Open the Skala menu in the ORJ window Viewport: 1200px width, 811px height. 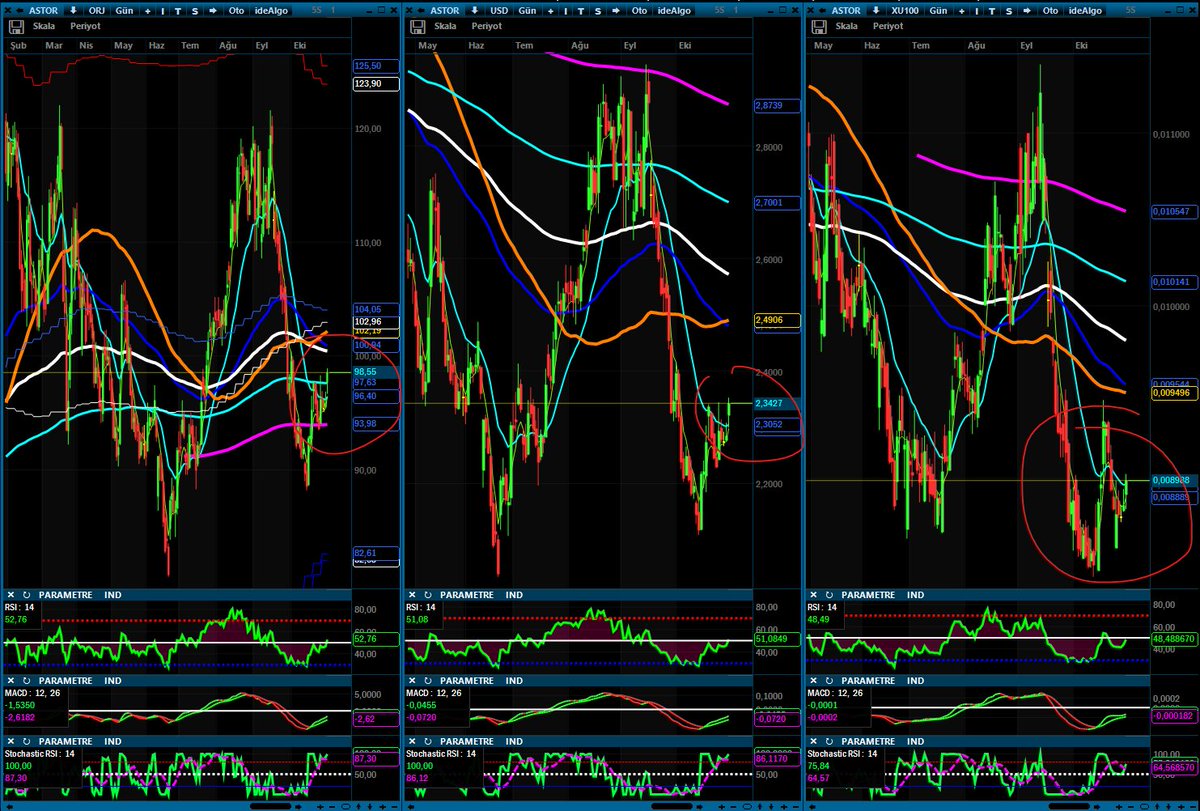pos(44,27)
